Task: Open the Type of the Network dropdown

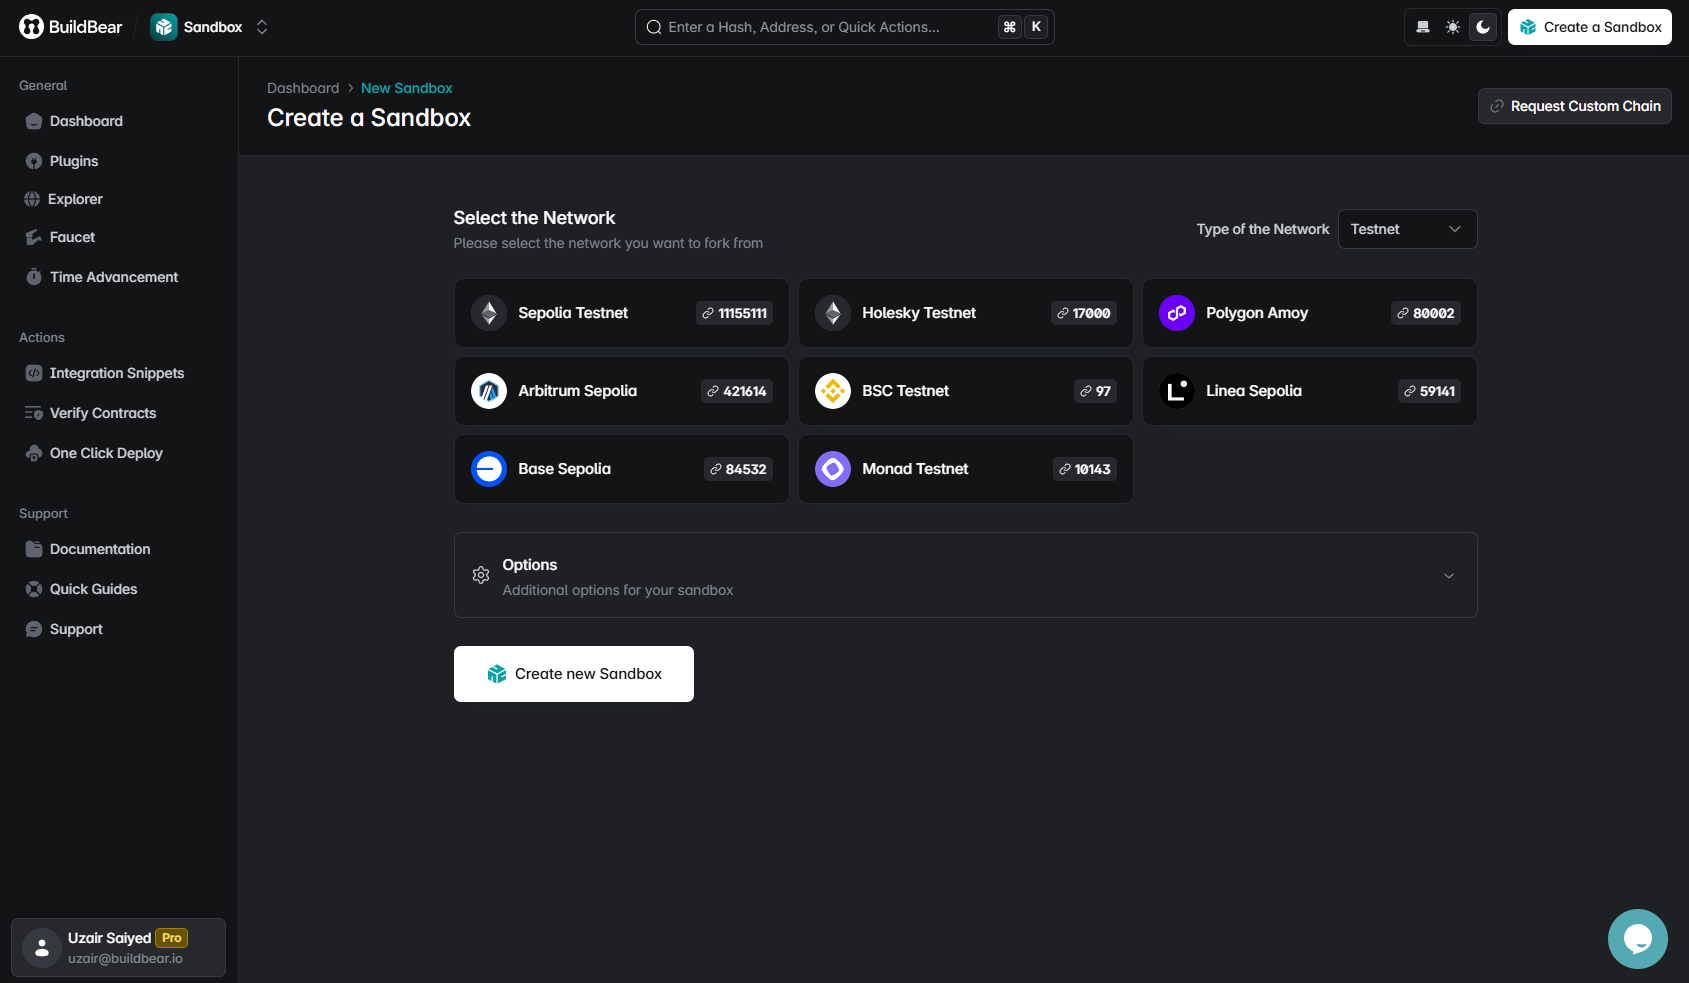Action: [x=1407, y=229]
